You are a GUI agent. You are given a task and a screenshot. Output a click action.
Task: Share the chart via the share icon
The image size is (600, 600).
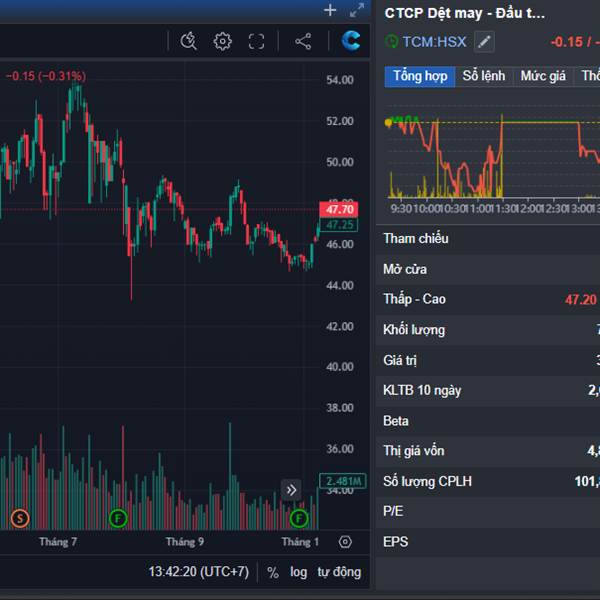click(x=303, y=41)
